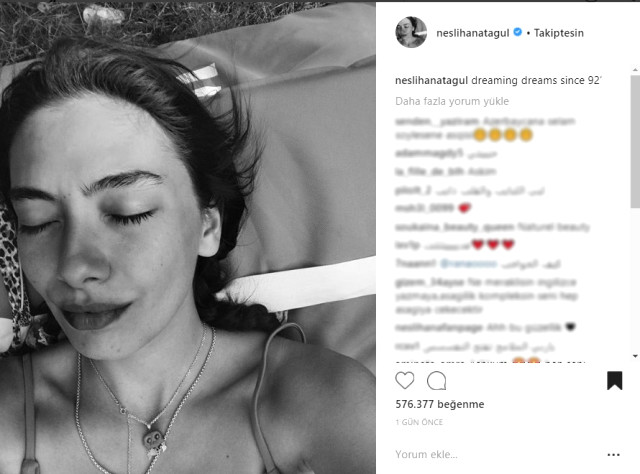The height and width of the screenshot is (474, 640).
Task: Open the three-dot options menu
Action: tap(613, 454)
